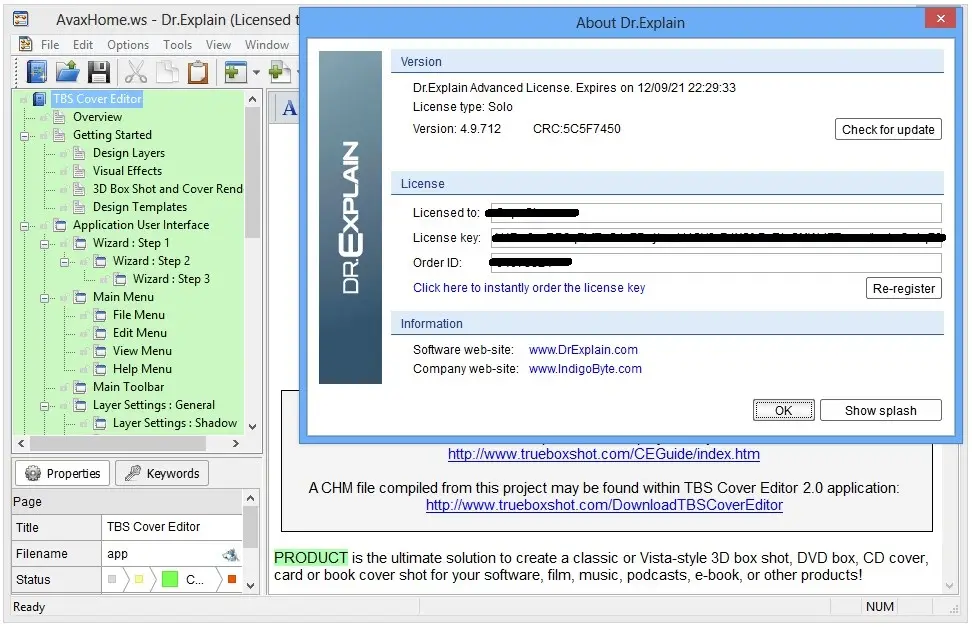Switch to the Properties tab
The height and width of the screenshot is (627, 972).
(62, 474)
